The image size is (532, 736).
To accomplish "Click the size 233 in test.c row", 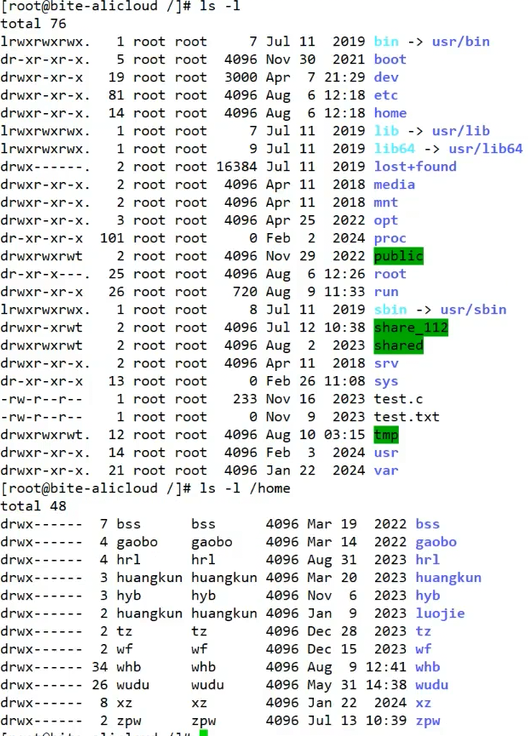I will tap(245, 399).
